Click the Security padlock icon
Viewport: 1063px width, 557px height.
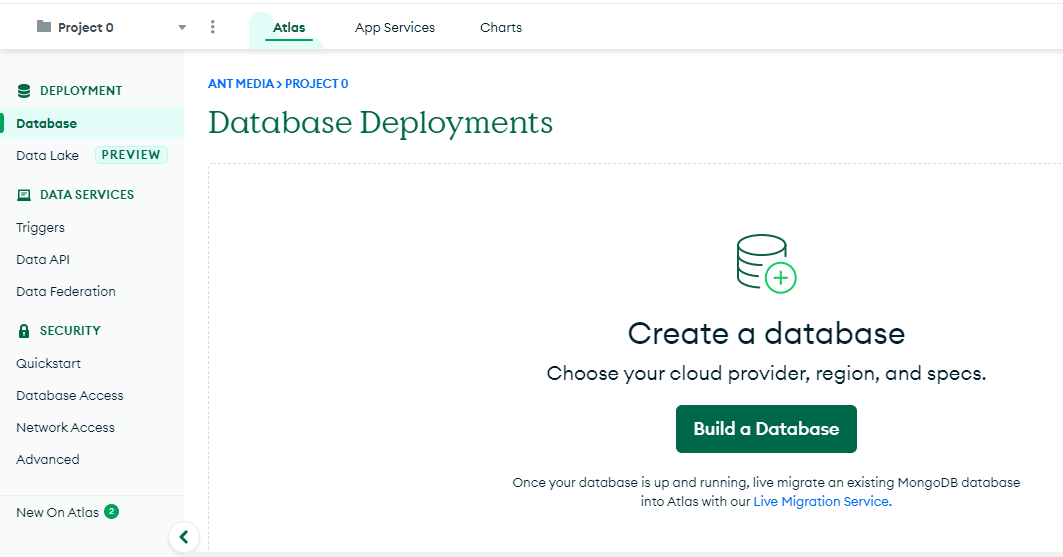[24, 331]
